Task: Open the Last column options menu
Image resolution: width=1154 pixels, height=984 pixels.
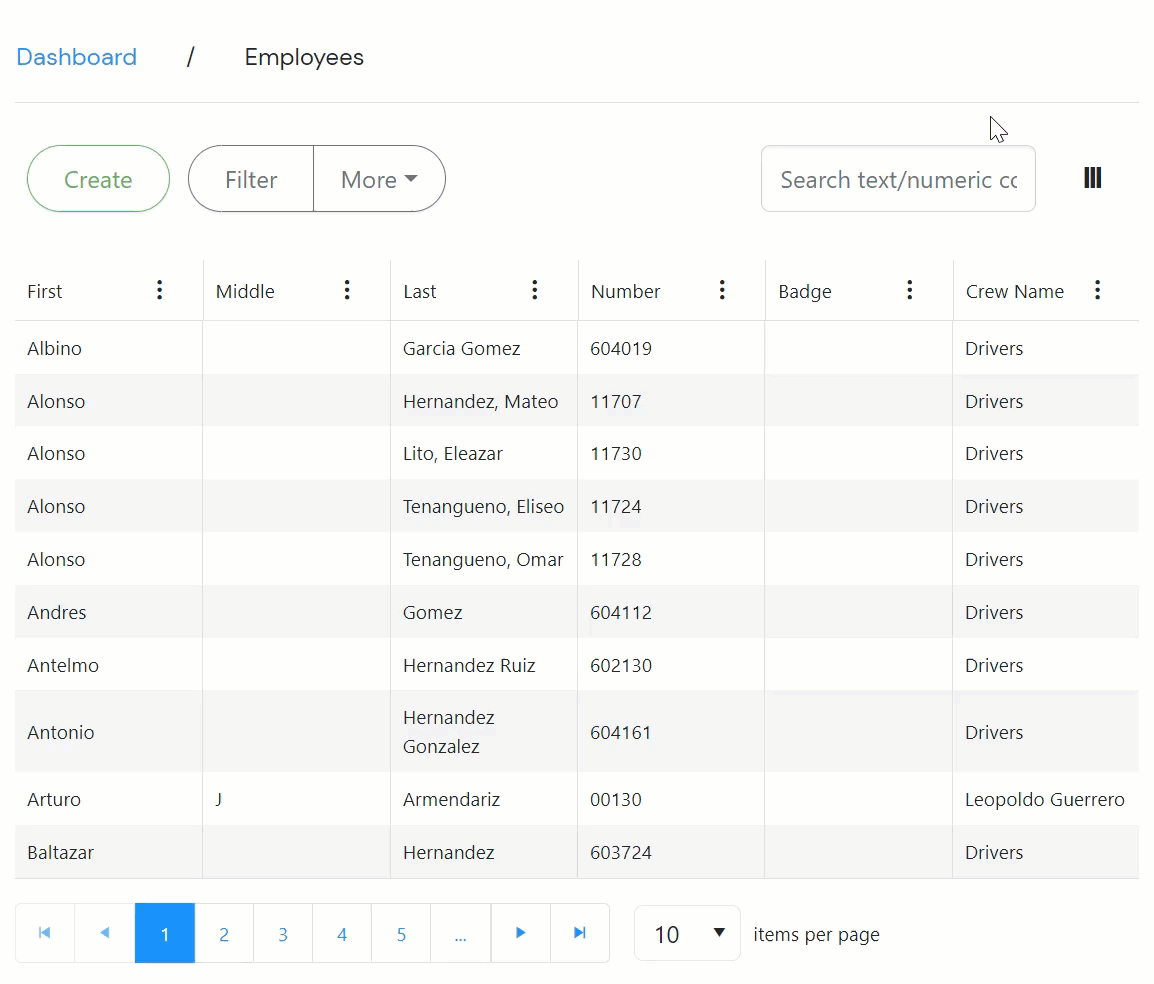Action: click(535, 290)
